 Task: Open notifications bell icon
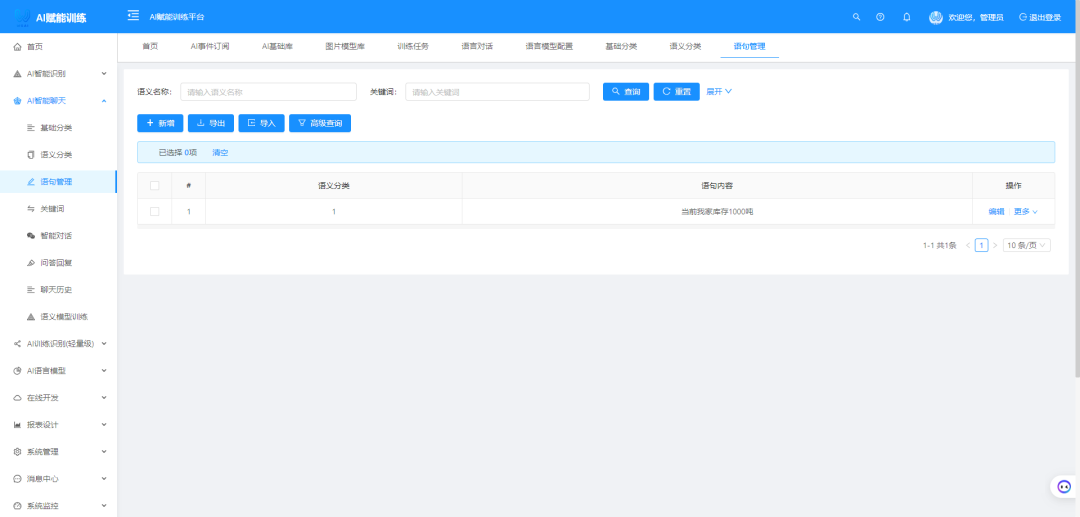906,17
